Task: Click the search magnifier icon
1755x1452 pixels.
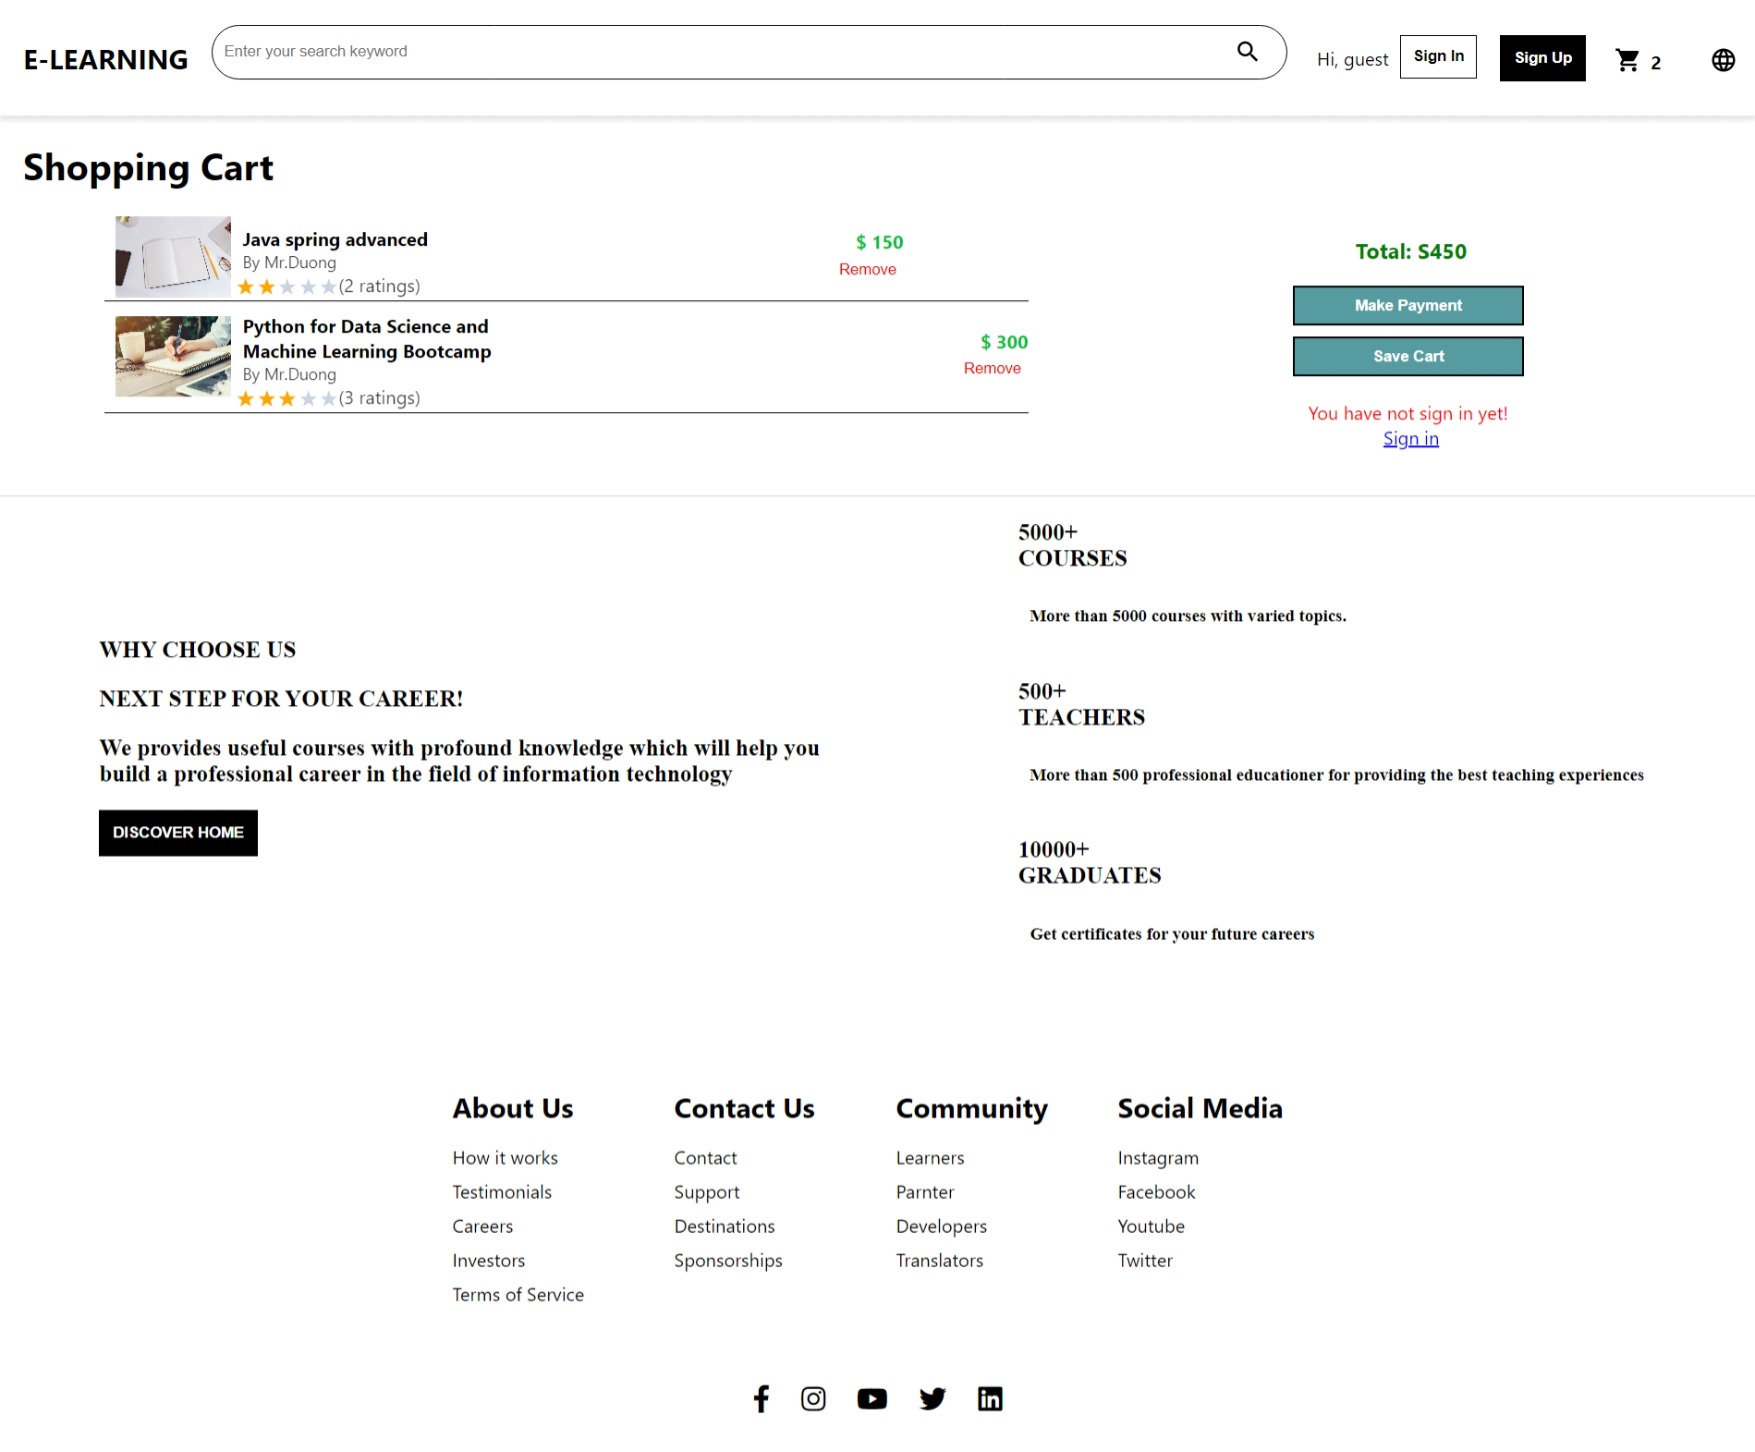Action: tap(1246, 50)
